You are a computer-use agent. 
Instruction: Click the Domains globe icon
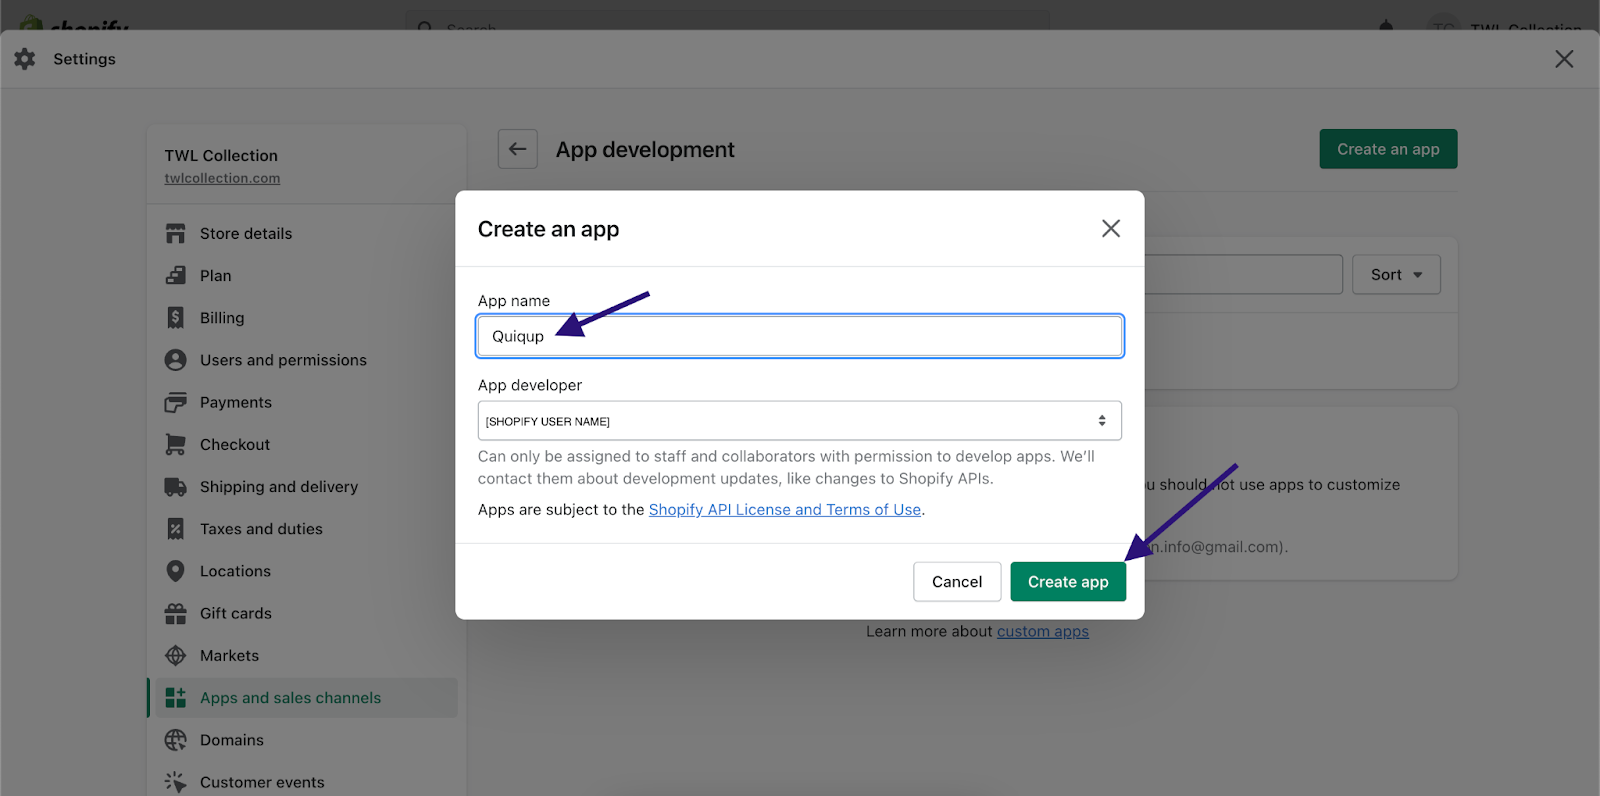pyautogui.click(x=175, y=740)
